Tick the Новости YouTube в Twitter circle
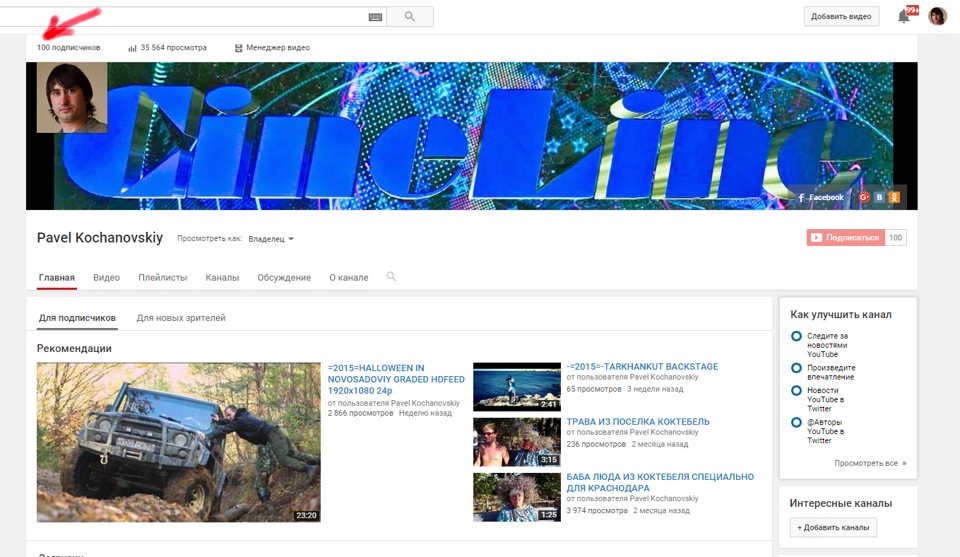The image size is (960, 557). (x=796, y=391)
